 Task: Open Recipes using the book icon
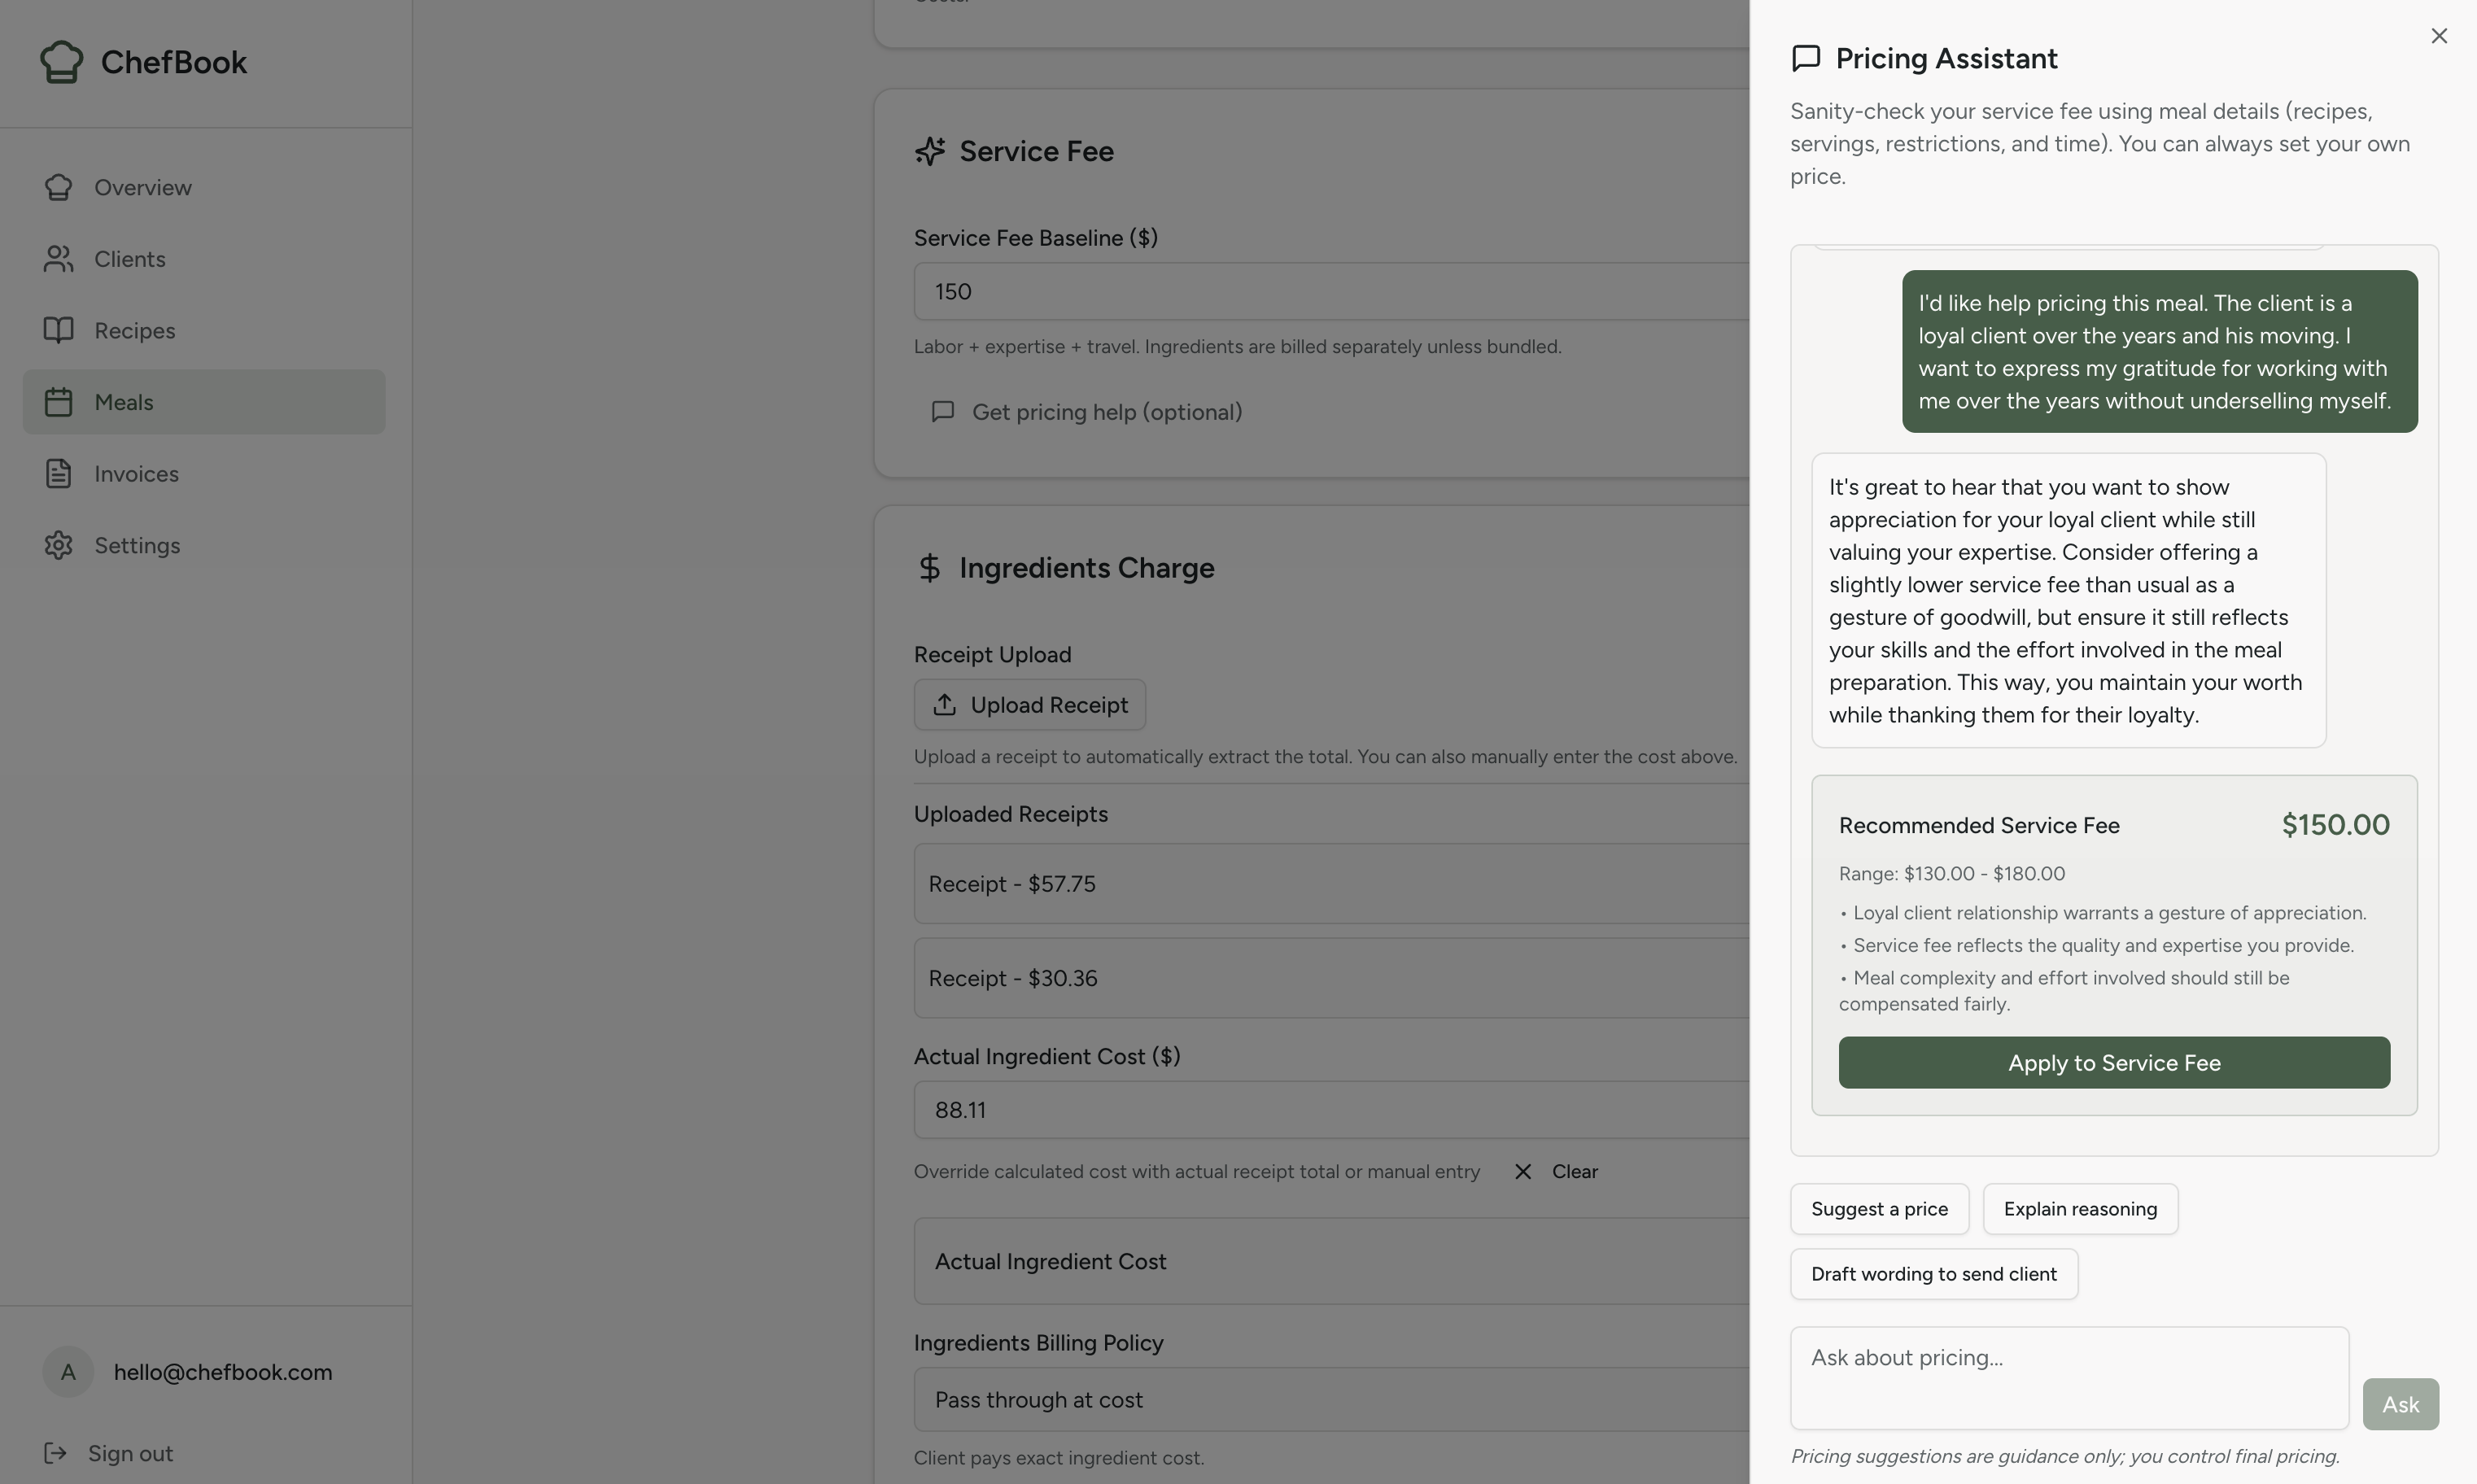[x=58, y=330]
